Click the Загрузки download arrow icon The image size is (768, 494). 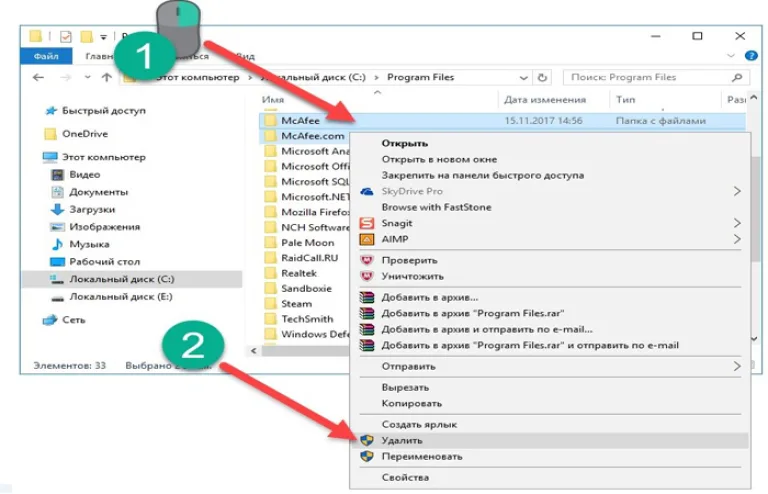(x=57, y=210)
